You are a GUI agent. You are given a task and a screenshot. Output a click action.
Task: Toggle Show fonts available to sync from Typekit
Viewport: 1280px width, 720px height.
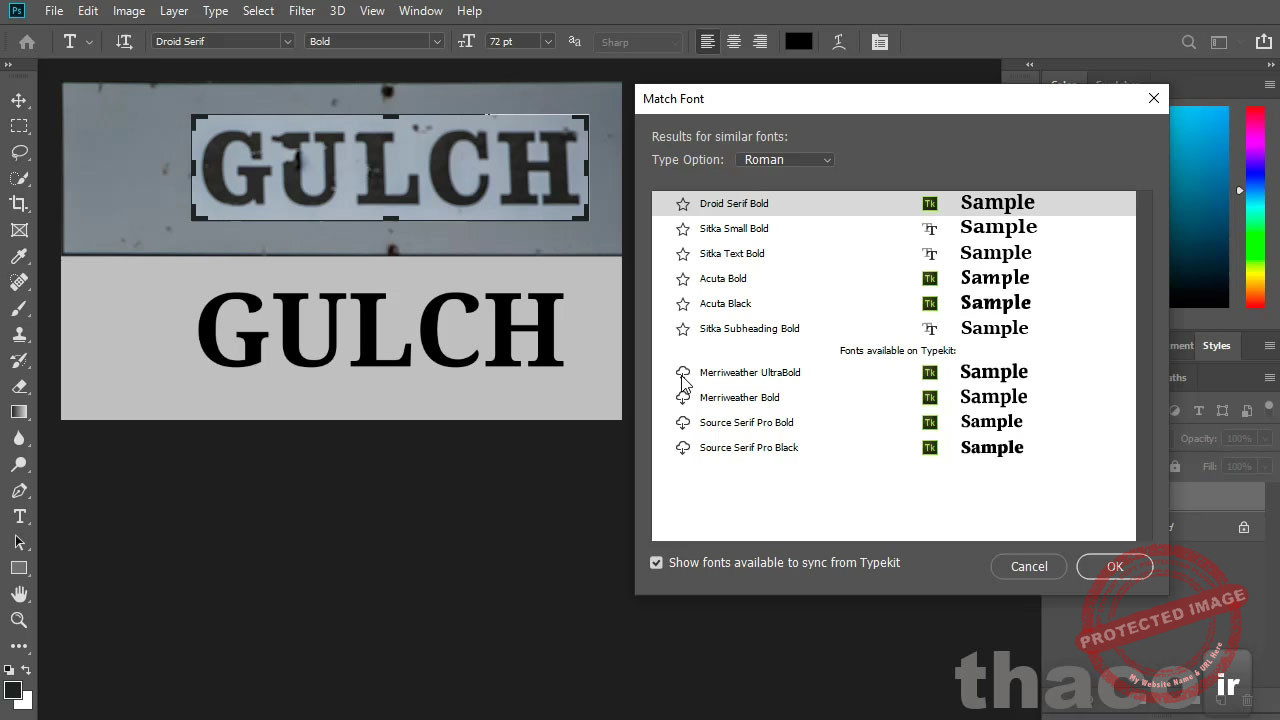656,562
